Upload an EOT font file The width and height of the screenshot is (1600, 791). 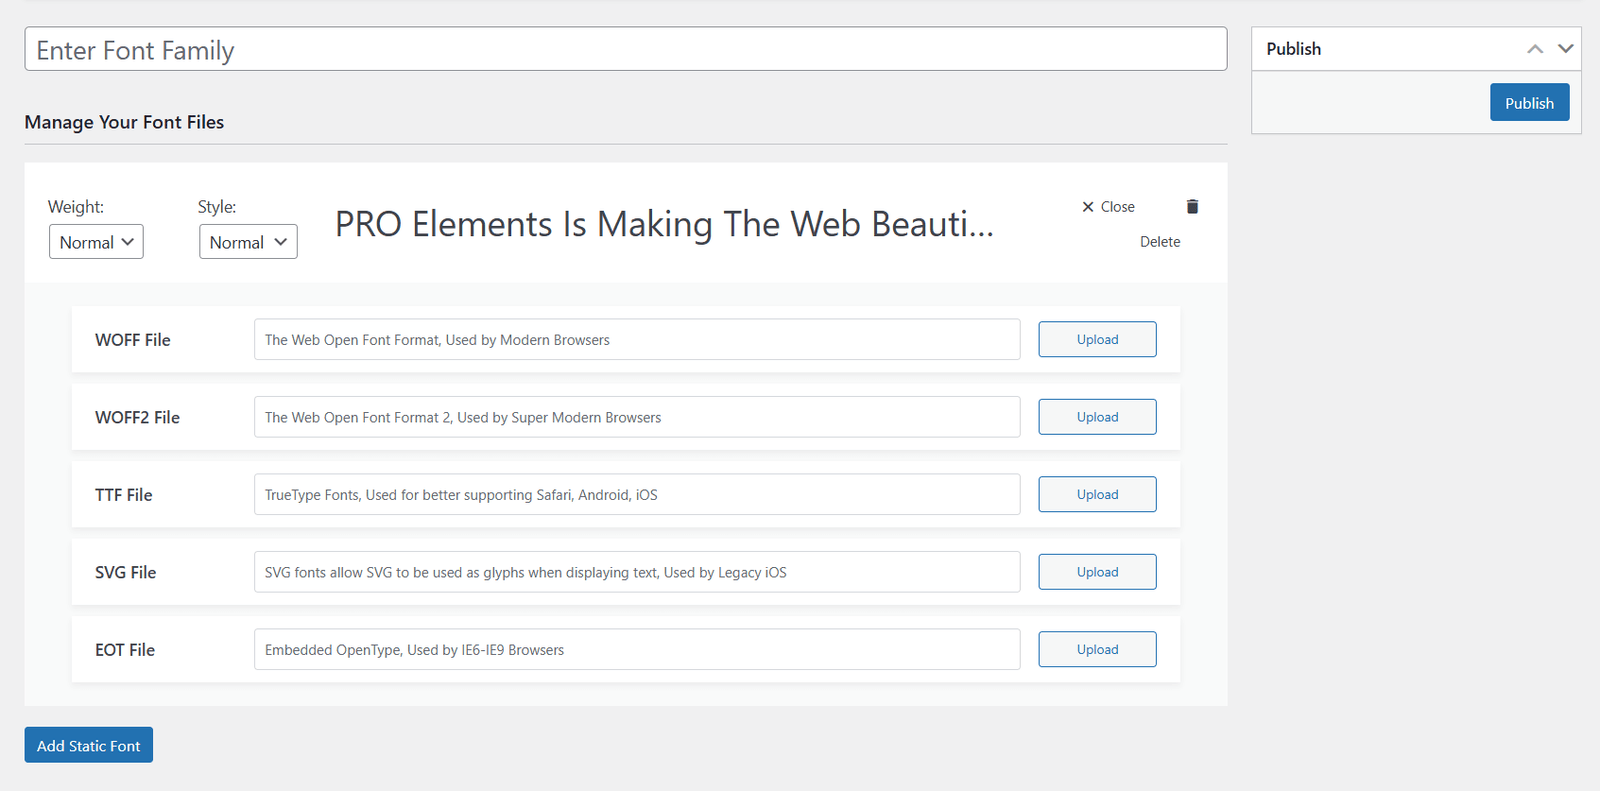(x=1097, y=649)
